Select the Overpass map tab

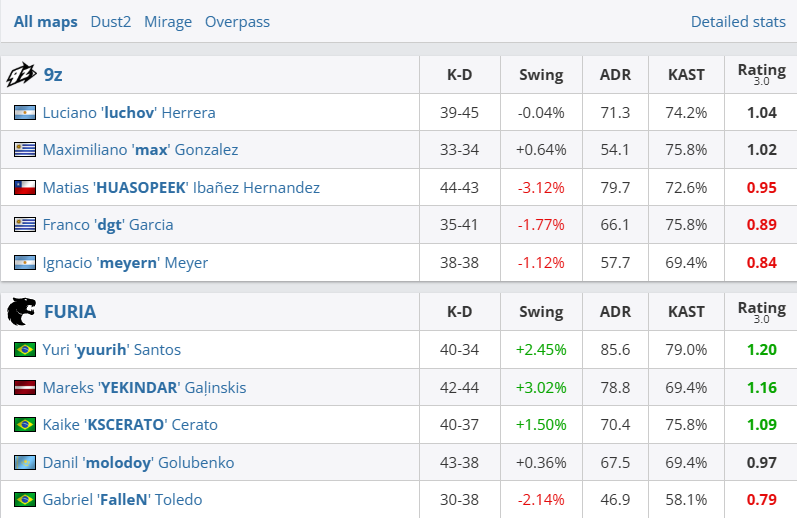(x=237, y=22)
